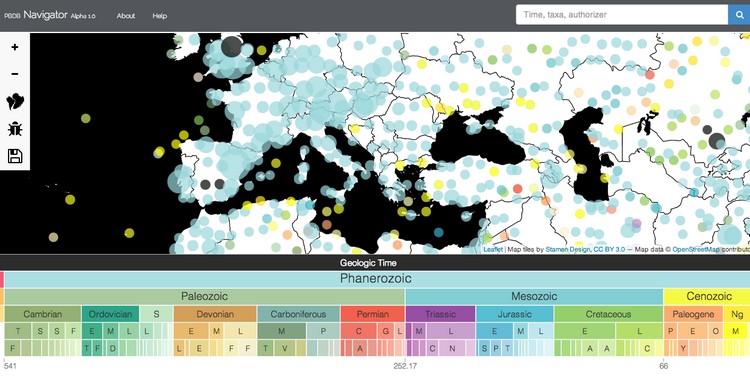
Task: Select the Cenozoic era
Action: coord(707,297)
